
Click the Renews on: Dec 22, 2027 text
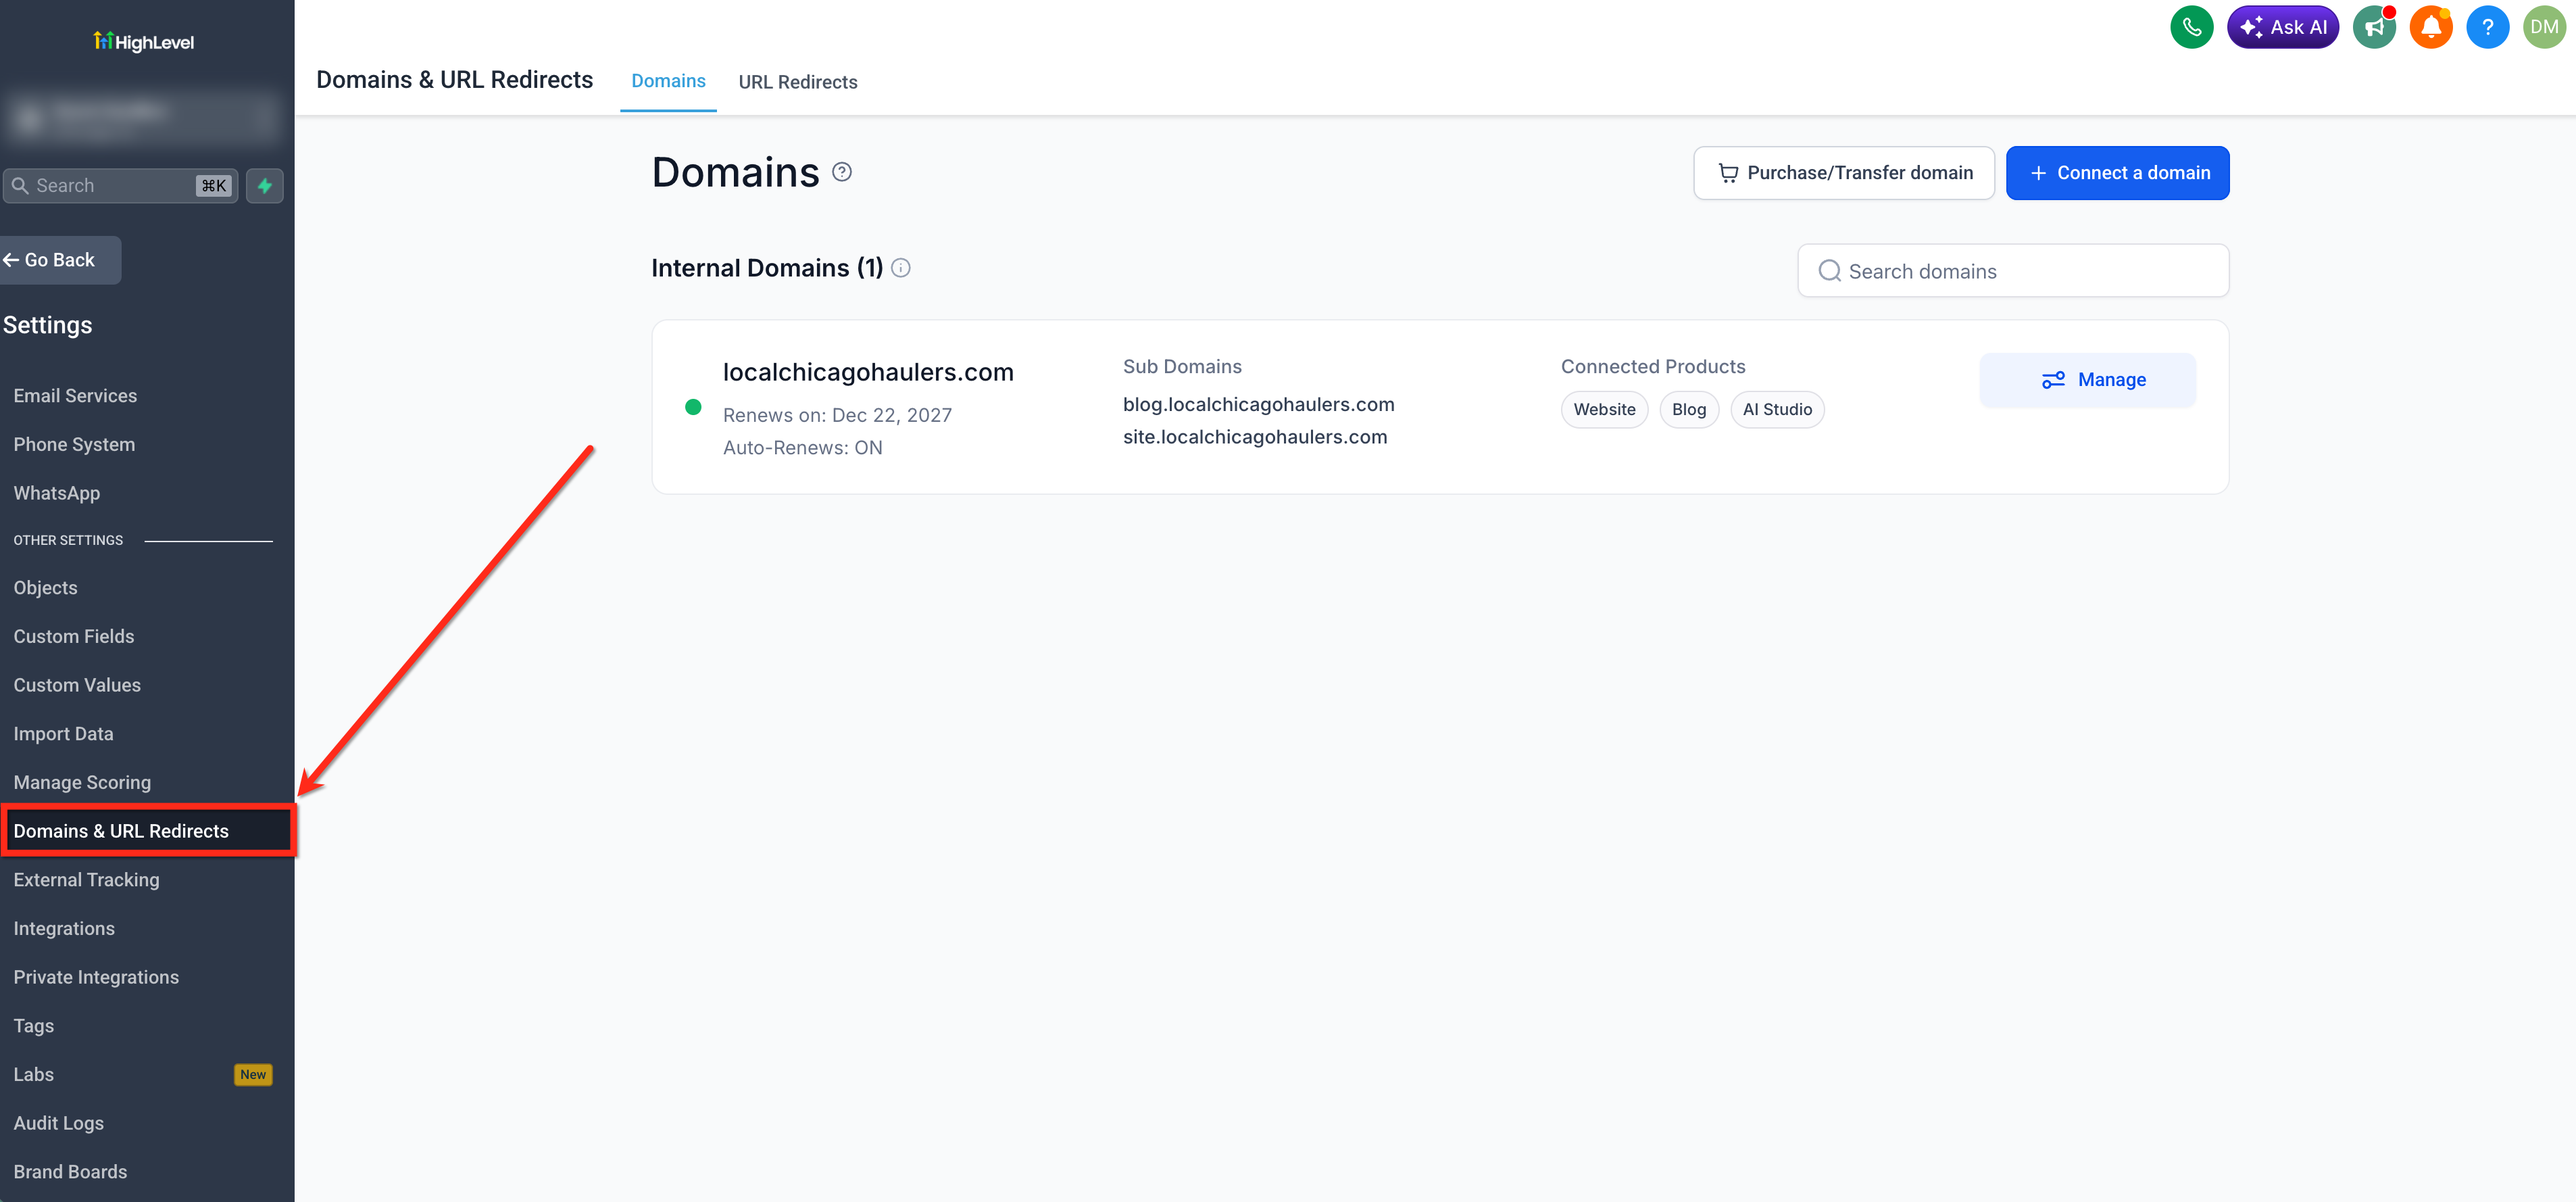tap(837, 415)
